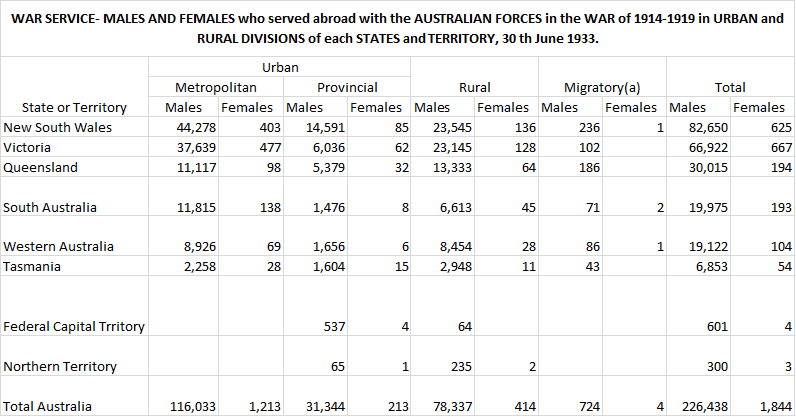Image resolution: width=796 pixels, height=417 pixels.
Task: Click the 'Queensland' row label
Action: tap(38, 166)
